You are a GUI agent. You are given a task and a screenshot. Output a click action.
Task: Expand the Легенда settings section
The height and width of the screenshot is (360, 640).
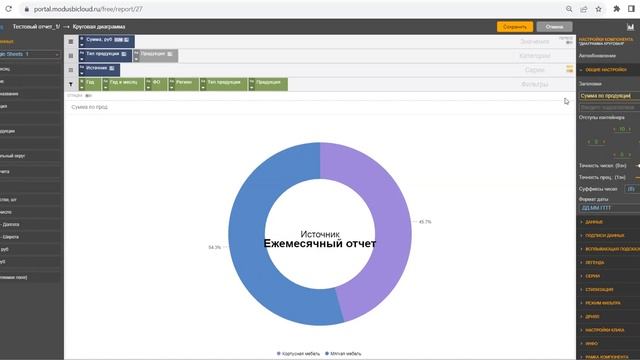(608, 262)
